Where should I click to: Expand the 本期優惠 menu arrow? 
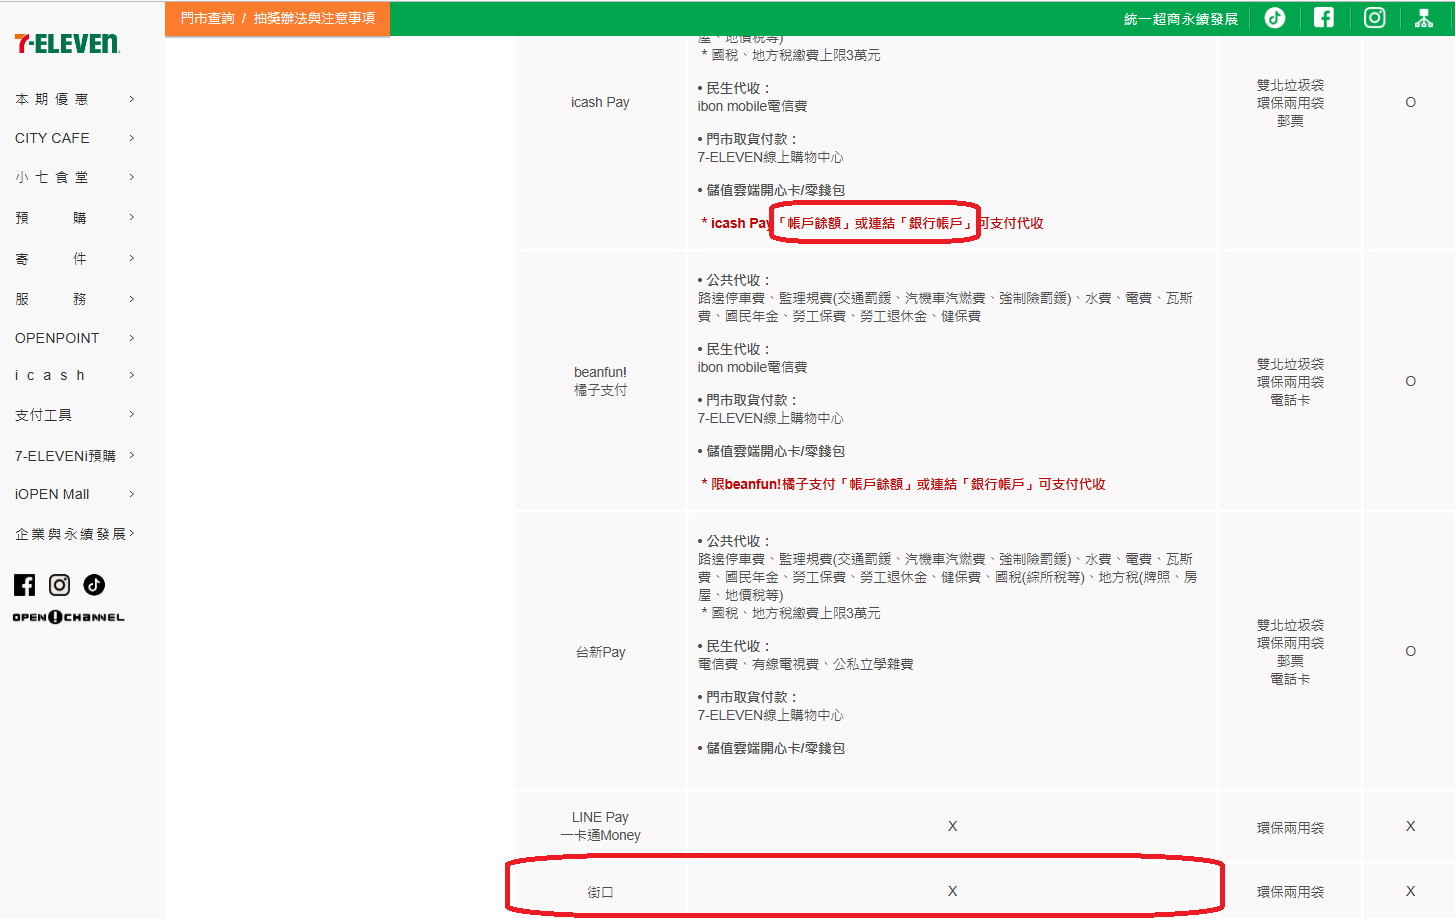pyautogui.click(x=131, y=99)
